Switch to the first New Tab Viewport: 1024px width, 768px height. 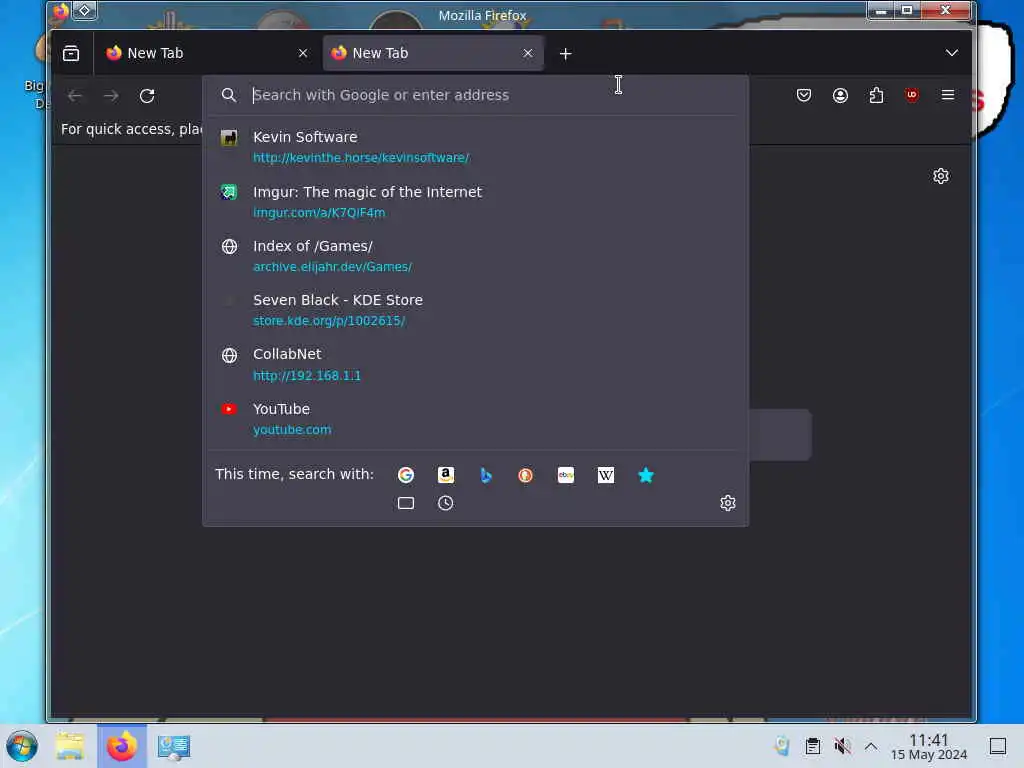[x=207, y=53]
